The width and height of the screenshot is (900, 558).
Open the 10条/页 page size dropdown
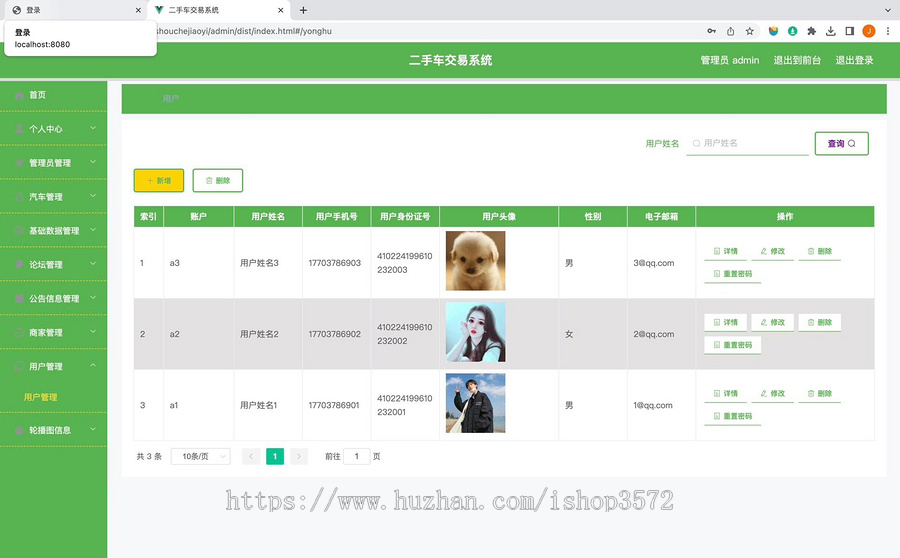pyautogui.click(x=201, y=456)
